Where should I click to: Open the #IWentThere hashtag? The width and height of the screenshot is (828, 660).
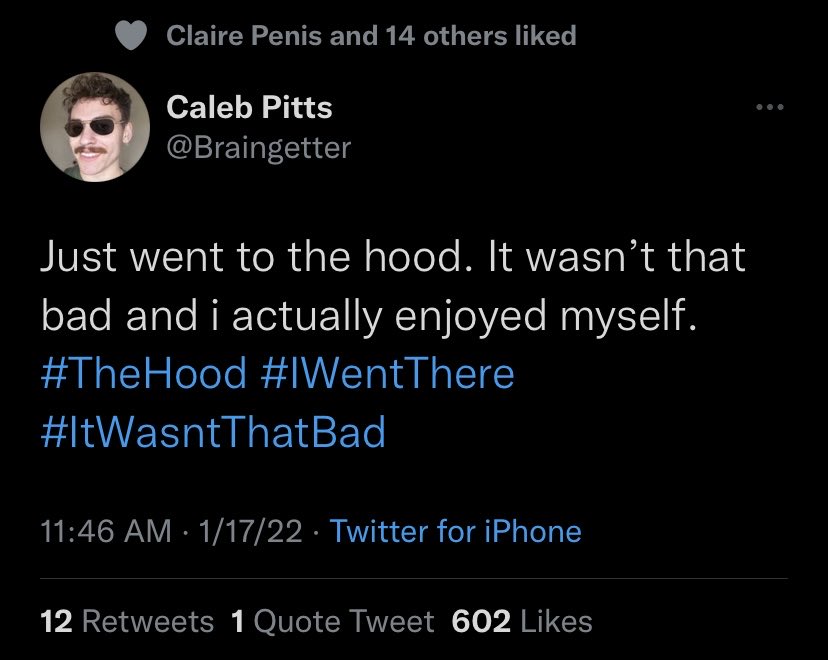pos(388,373)
